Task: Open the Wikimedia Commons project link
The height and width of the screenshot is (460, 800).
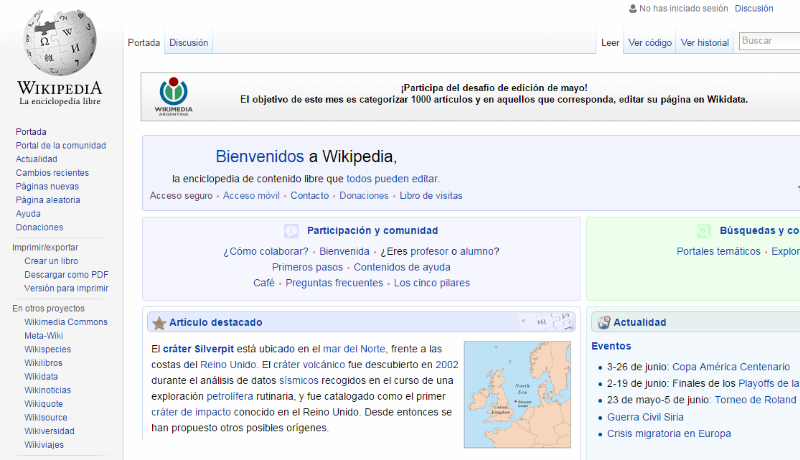Action: pyautogui.click(x=66, y=322)
